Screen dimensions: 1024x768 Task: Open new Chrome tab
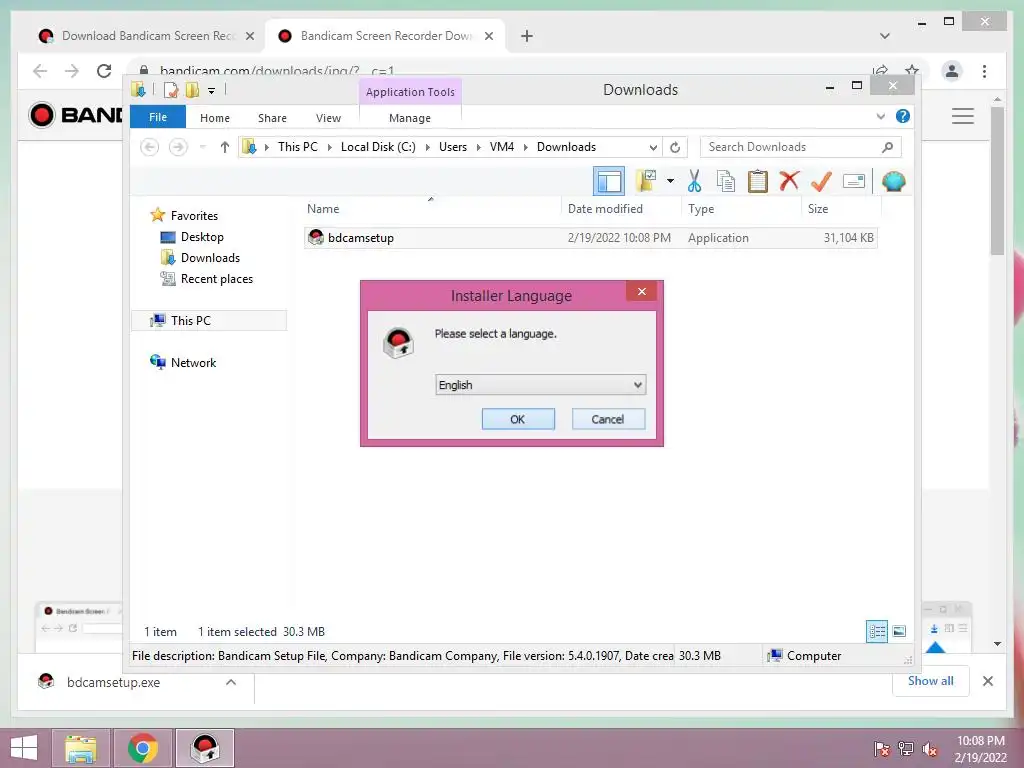(527, 36)
